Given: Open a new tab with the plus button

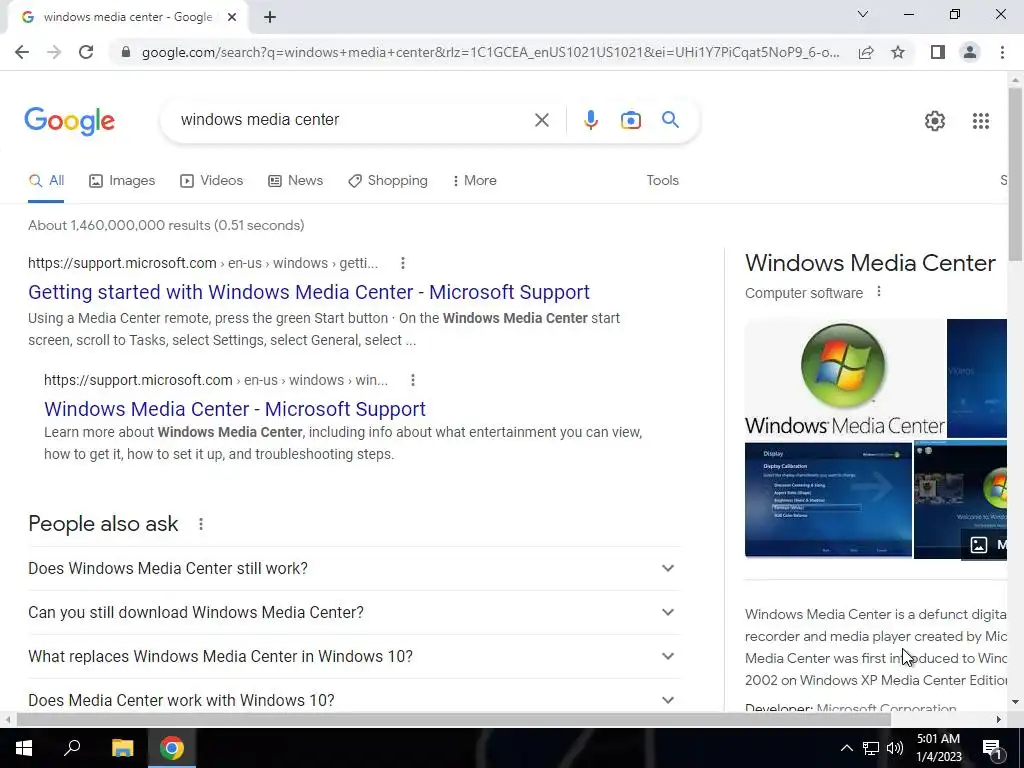Looking at the screenshot, I should tap(270, 17).
